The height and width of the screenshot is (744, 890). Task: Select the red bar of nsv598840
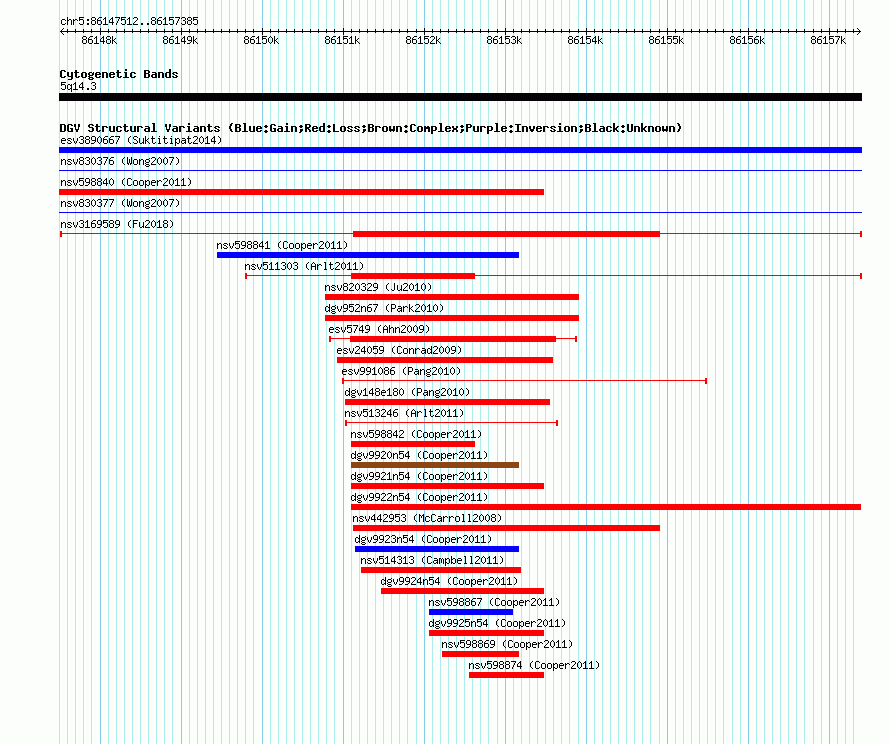[301, 192]
